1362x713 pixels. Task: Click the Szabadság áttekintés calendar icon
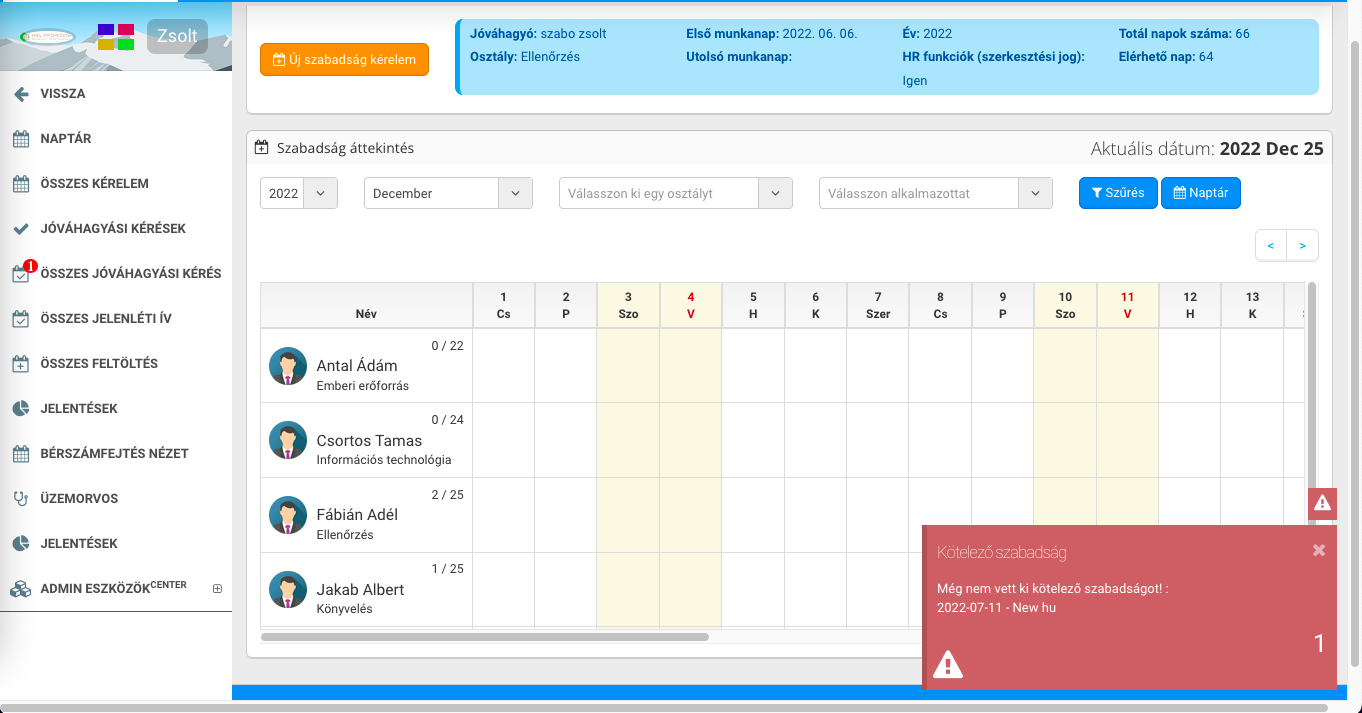tap(262, 148)
